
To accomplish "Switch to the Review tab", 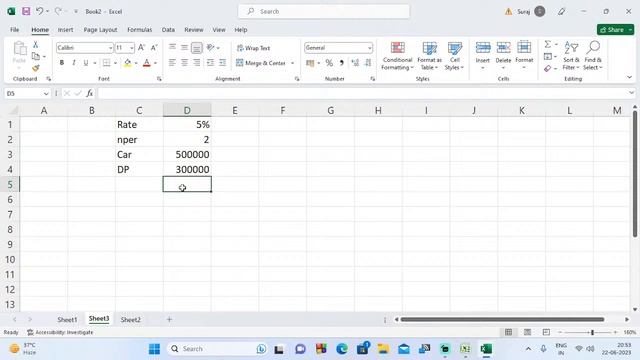I will 193,30.
